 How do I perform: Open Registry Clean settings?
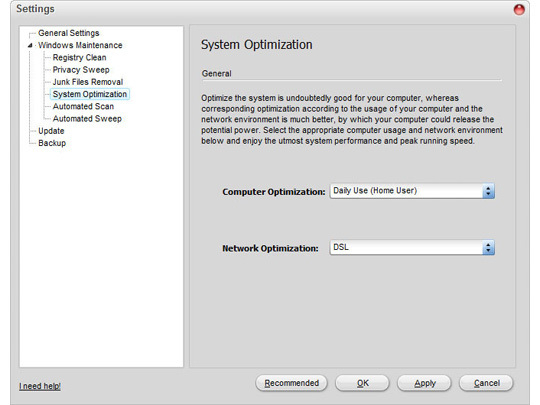79,58
